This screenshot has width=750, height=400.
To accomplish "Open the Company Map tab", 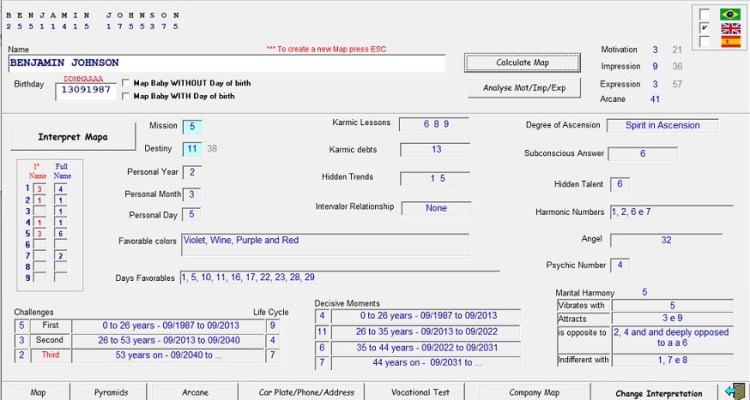I will (x=534, y=392).
